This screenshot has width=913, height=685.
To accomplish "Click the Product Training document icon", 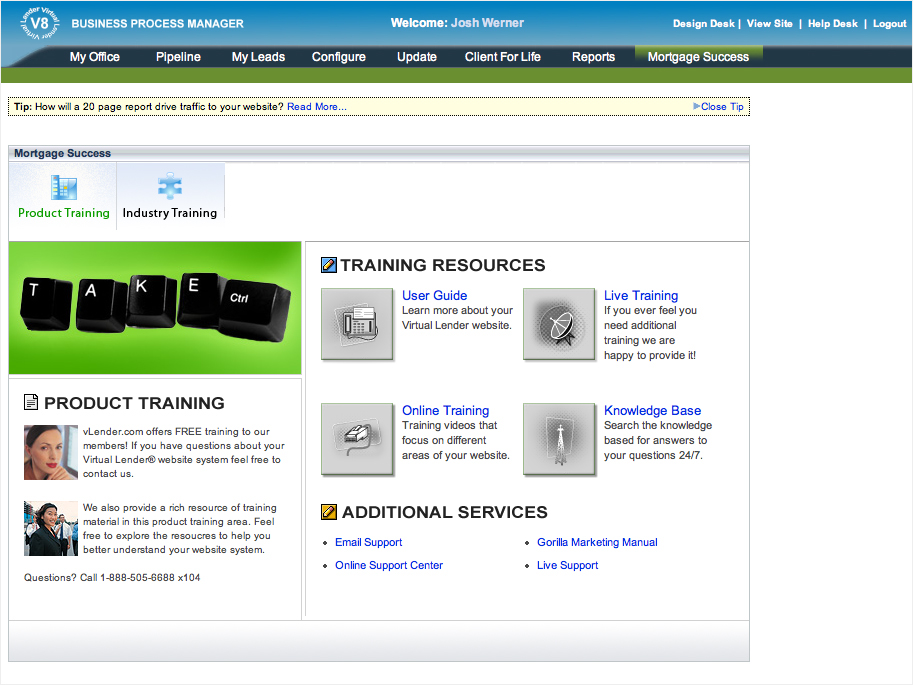I will [31, 402].
